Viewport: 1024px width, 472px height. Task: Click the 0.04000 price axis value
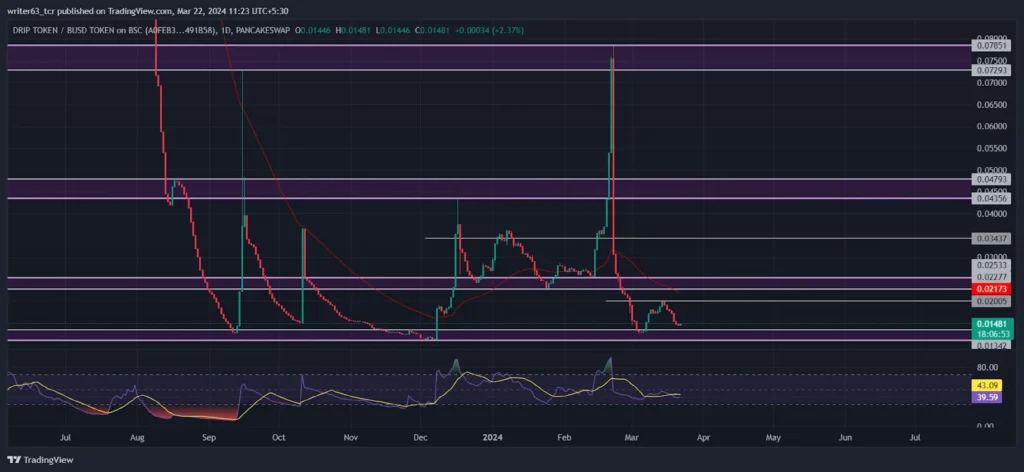[x=991, y=213]
